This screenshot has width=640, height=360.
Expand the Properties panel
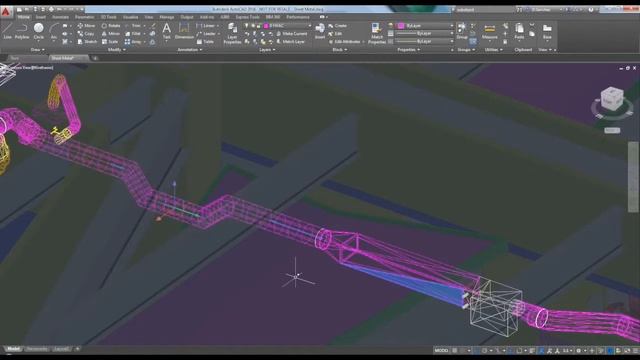pos(409,50)
